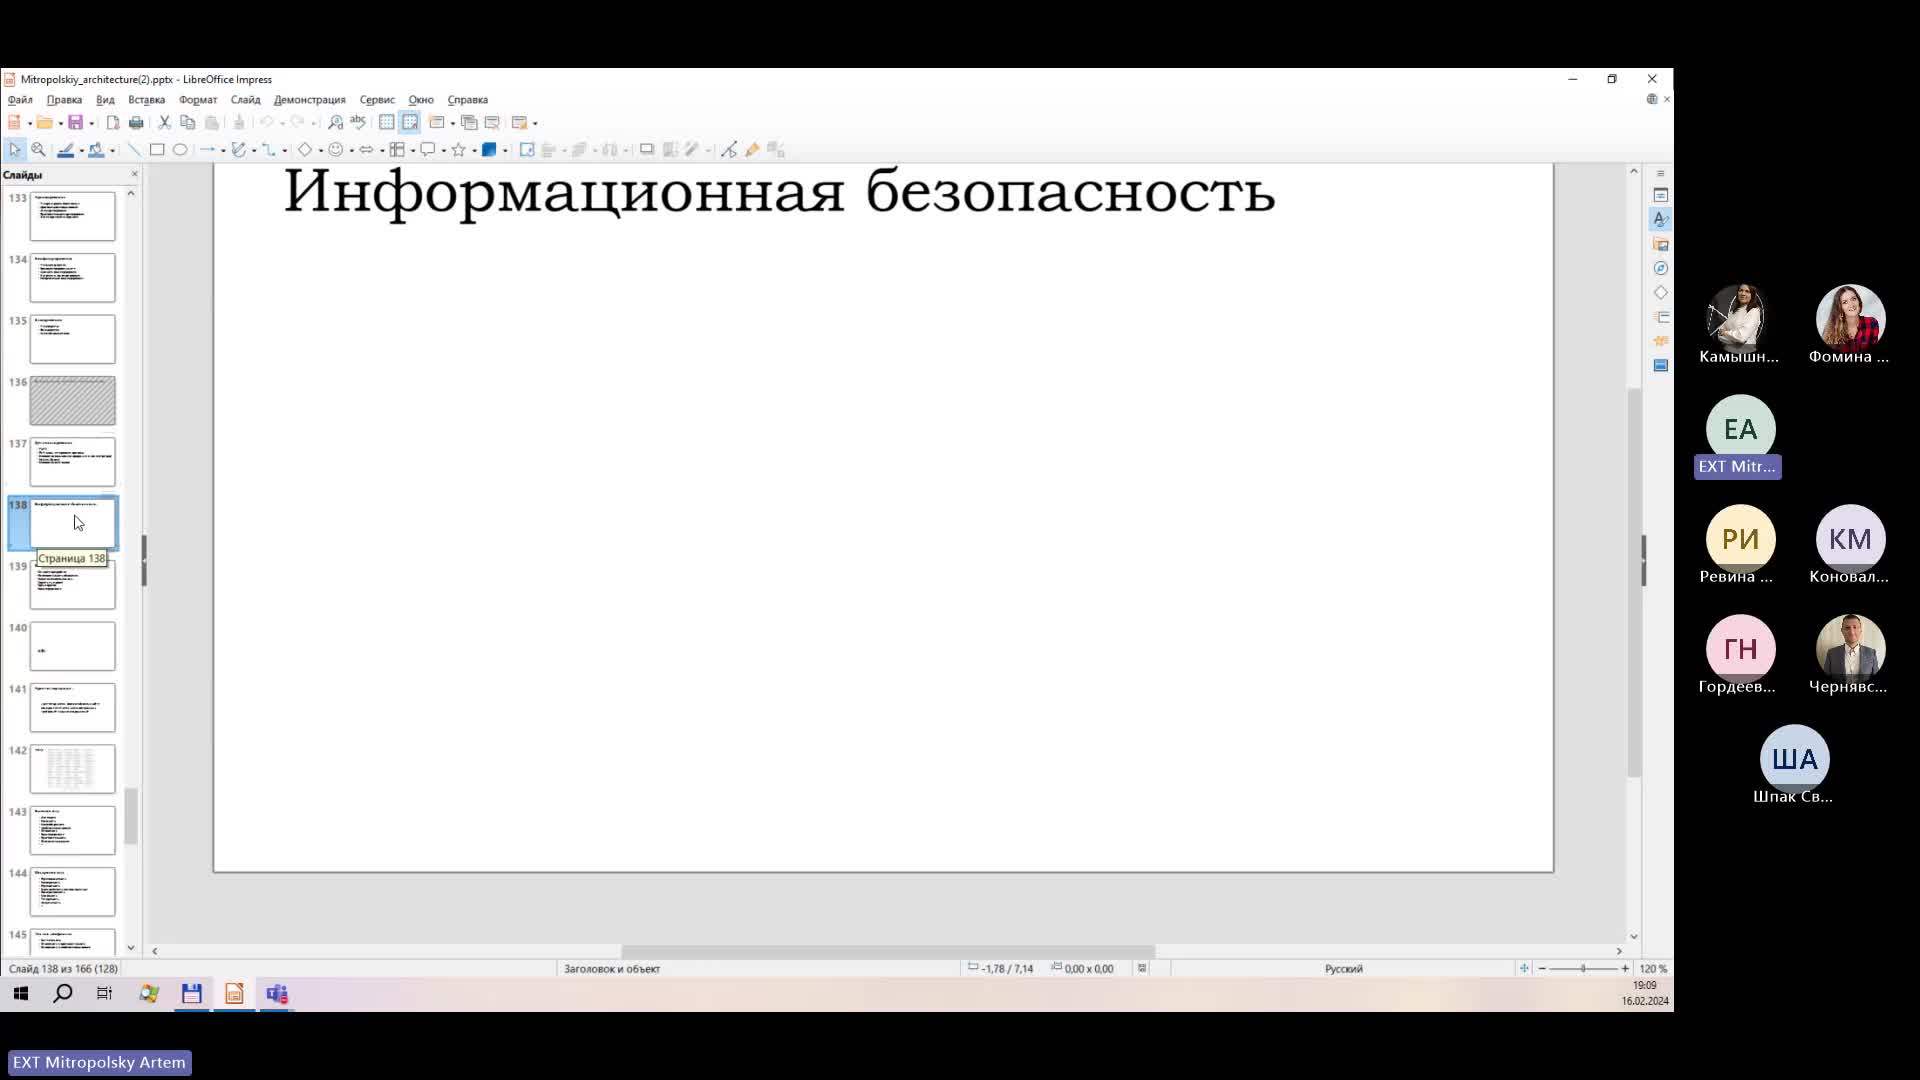The height and width of the screenshot is (1080, 1920).
Task: Open the New presentation dropdown arrow
Action: 29,124
